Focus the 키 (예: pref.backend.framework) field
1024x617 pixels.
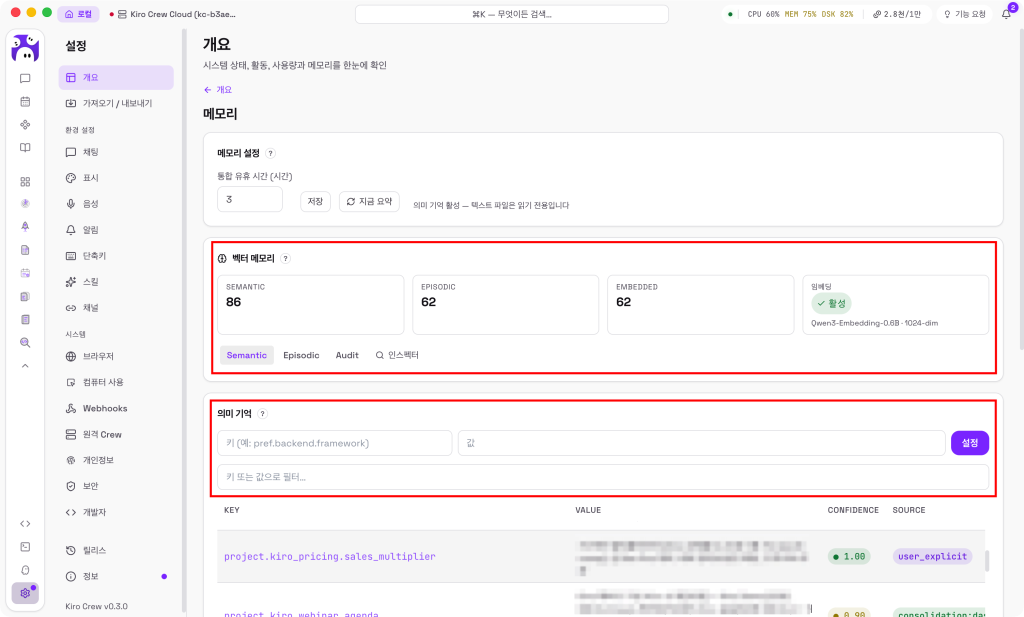[x=334, y=443]
